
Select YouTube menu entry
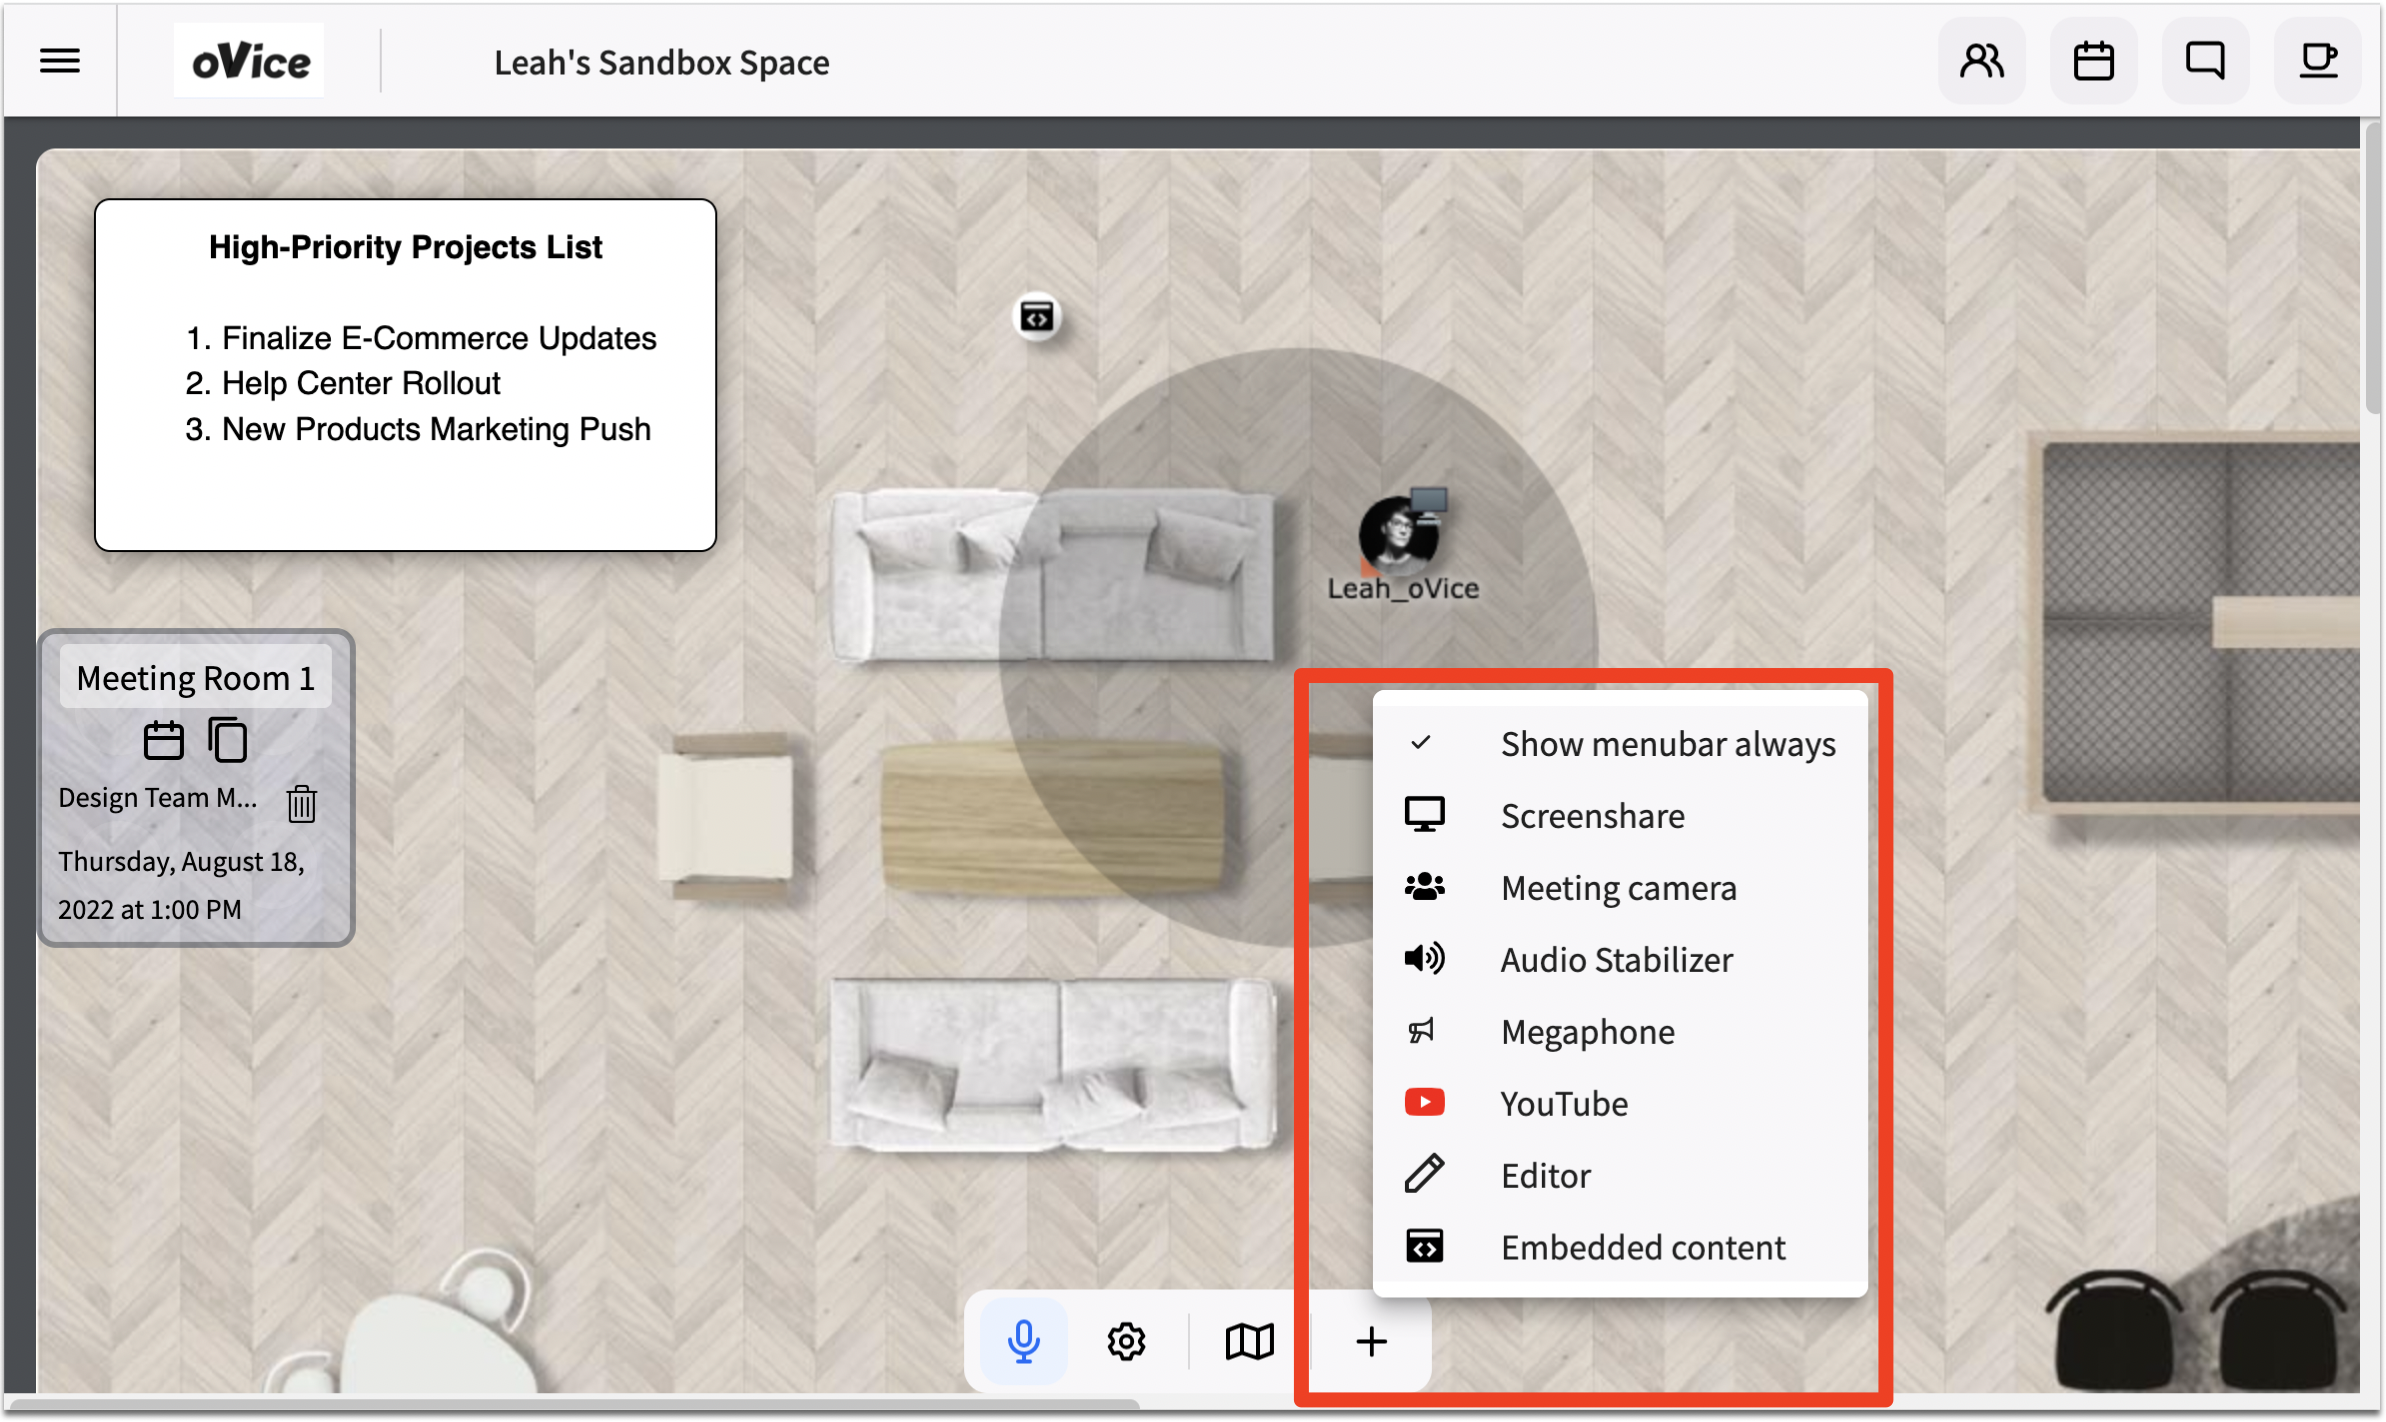pos(1620,1104)
